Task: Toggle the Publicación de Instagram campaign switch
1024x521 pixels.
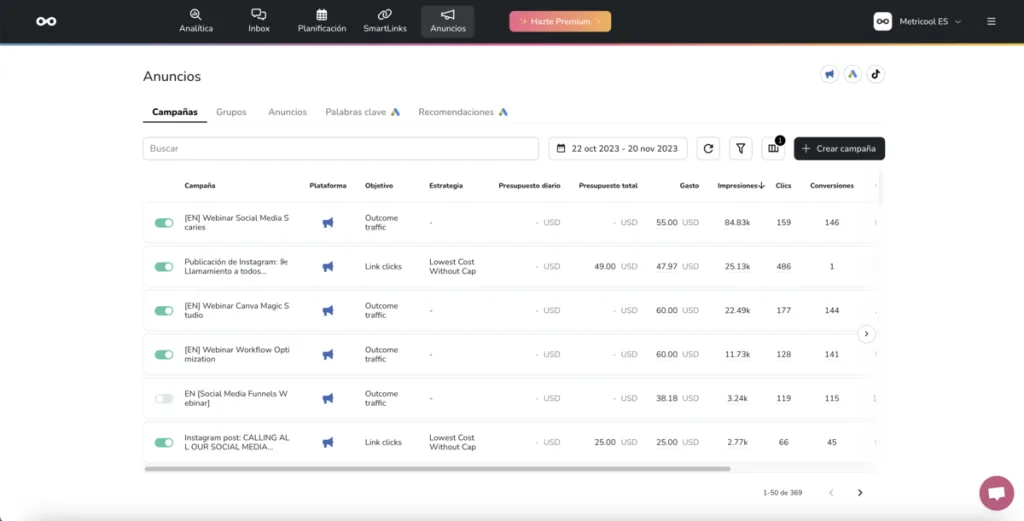Action: pyautogui.click(x=164, y=266)
